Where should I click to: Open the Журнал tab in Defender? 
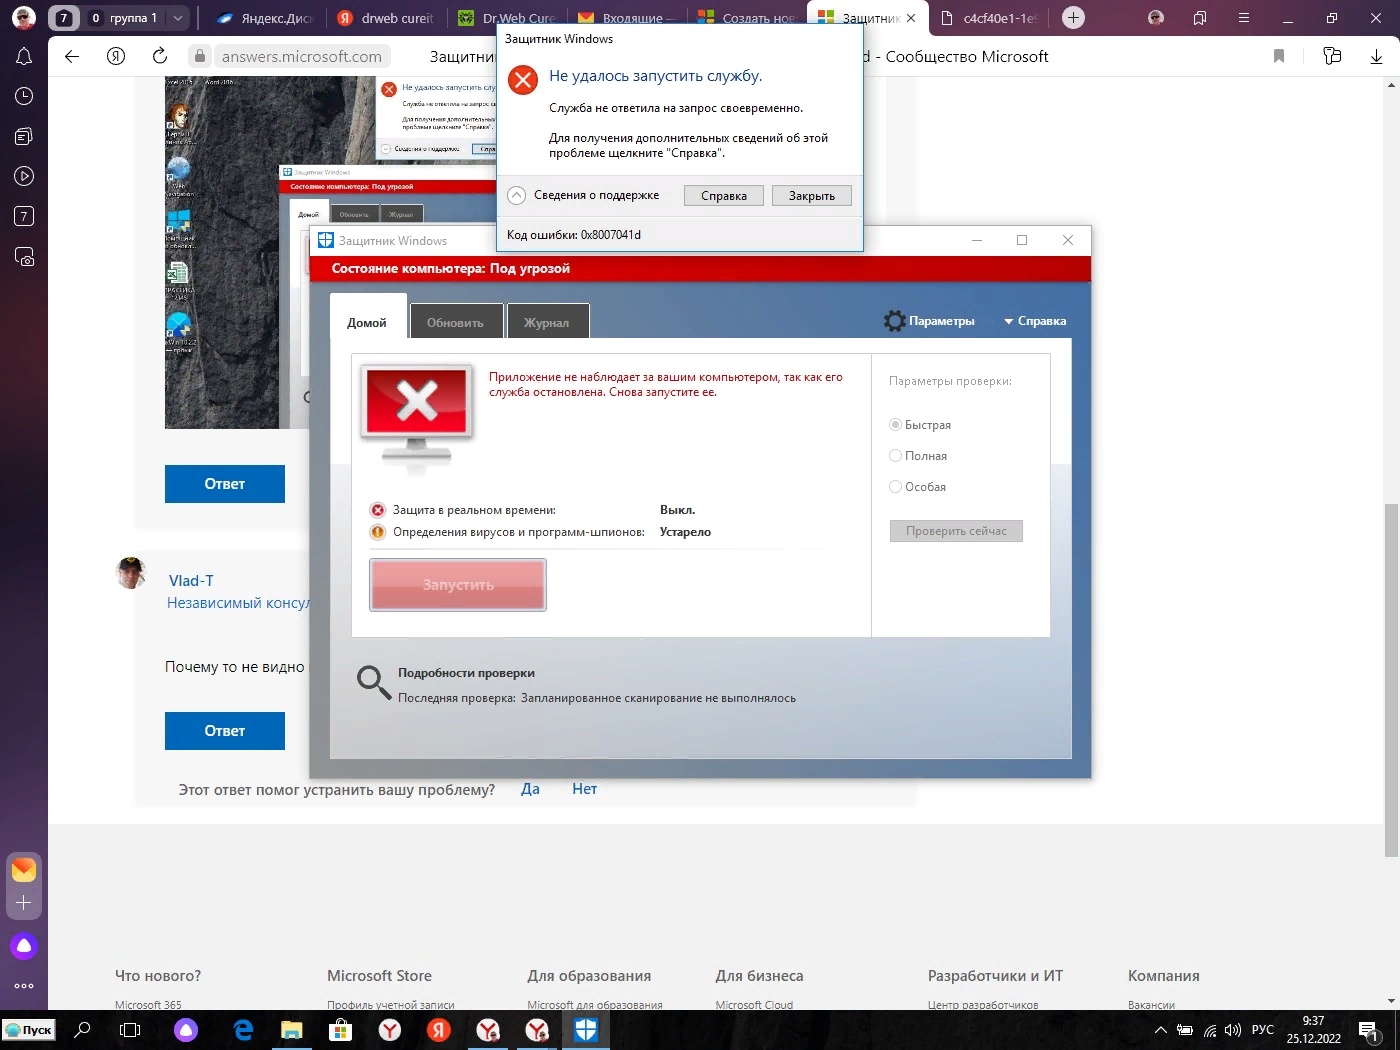pos(546,322)
